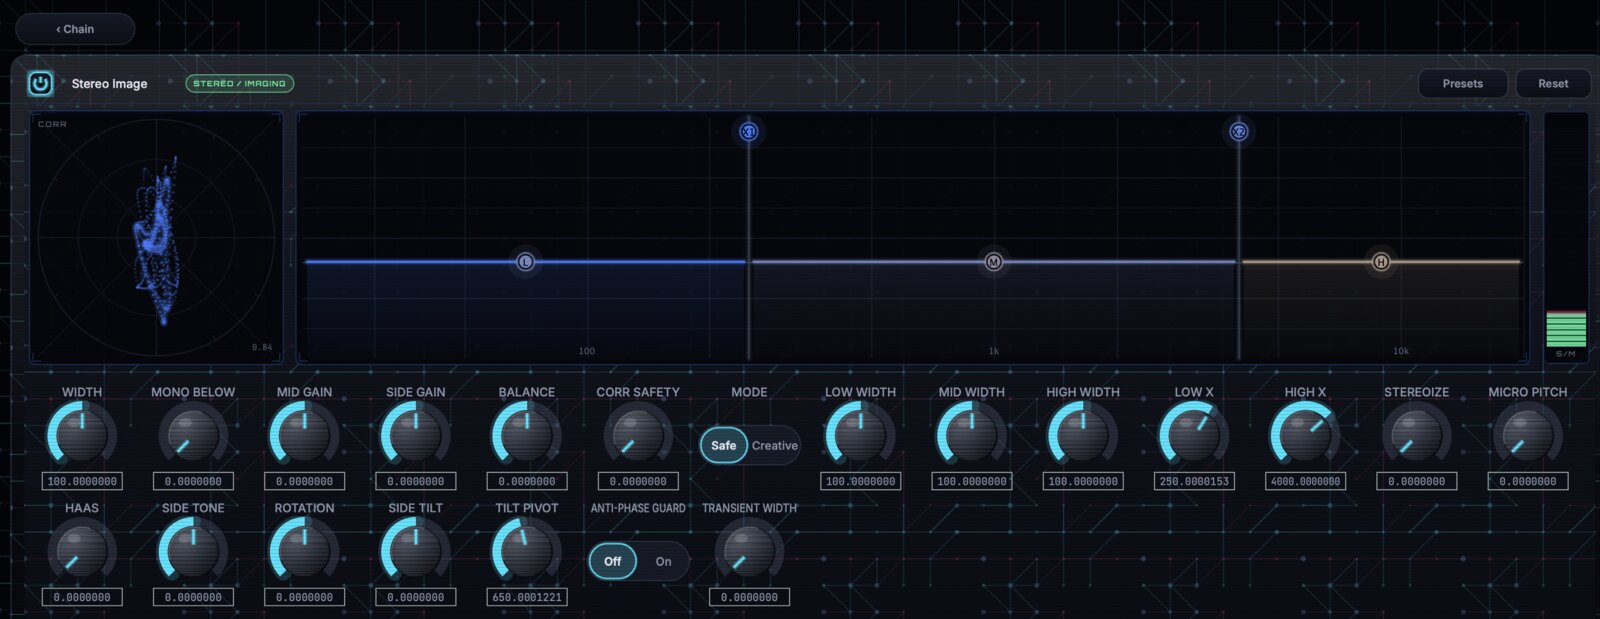Click the Side Tone value field
The width and height of the screenshot is (1600, 619).
click(193, 597)
